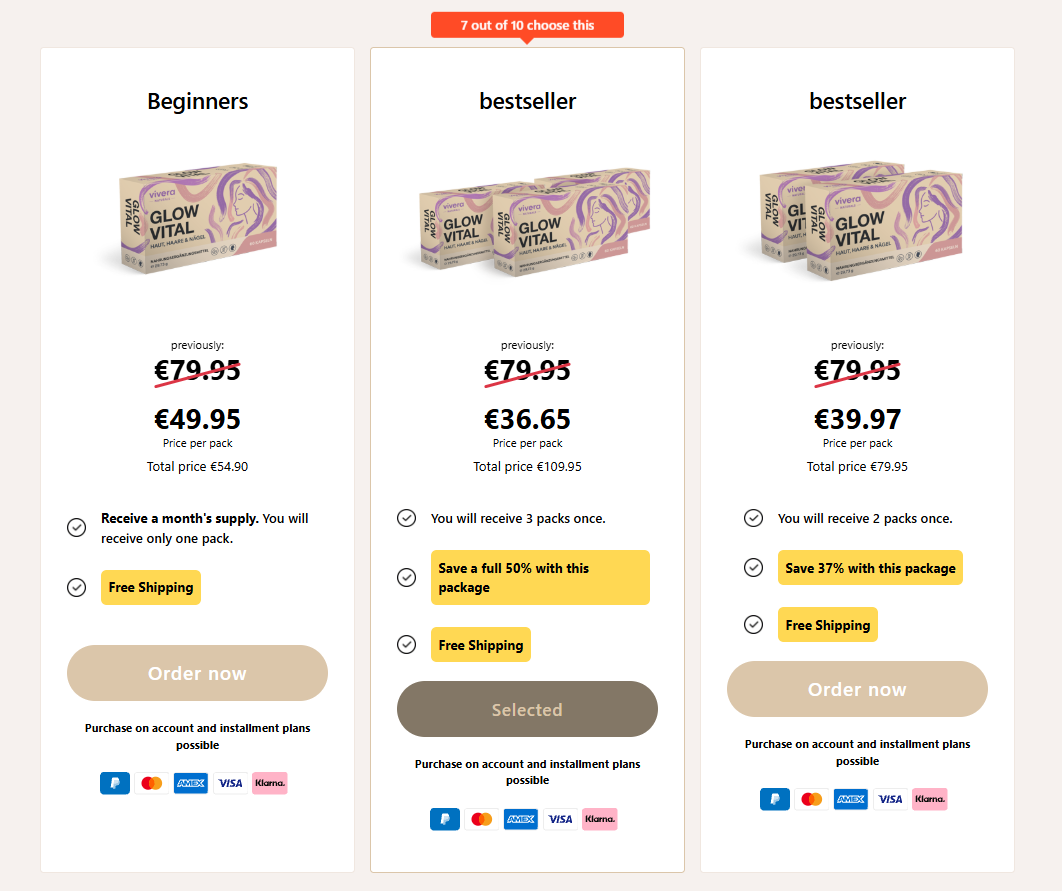1062x891 pixels.
Task: Click the Klarna icon in the Beginners card
Action: click(270, 783)
